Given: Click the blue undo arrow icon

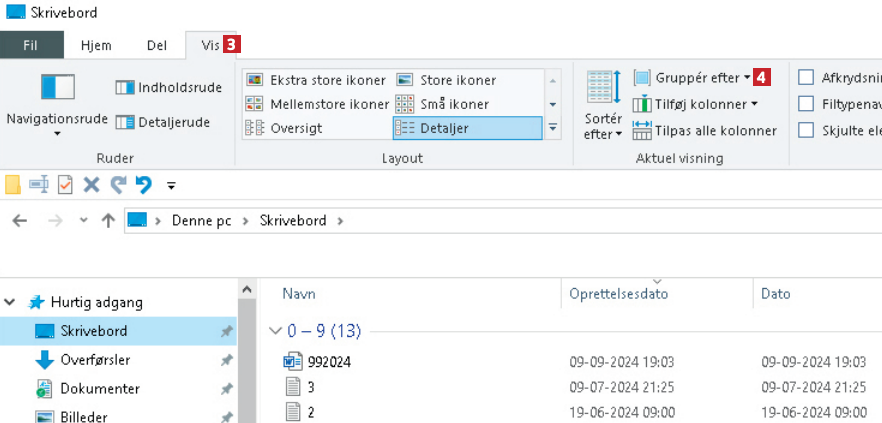Looking at the screenshot, I should 144,185.
